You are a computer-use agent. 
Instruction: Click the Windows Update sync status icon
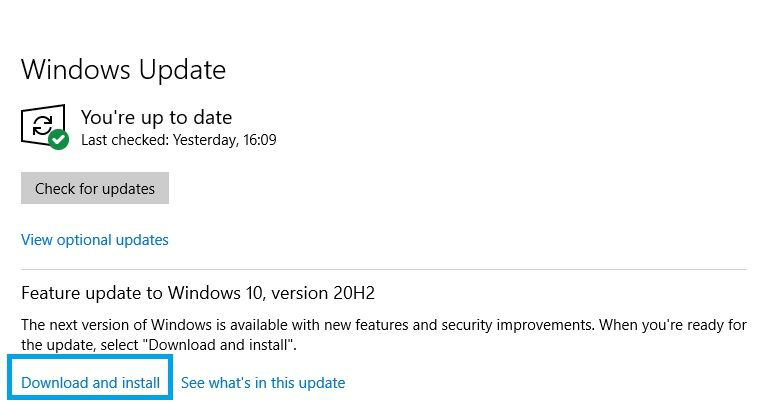pos(44,126)
